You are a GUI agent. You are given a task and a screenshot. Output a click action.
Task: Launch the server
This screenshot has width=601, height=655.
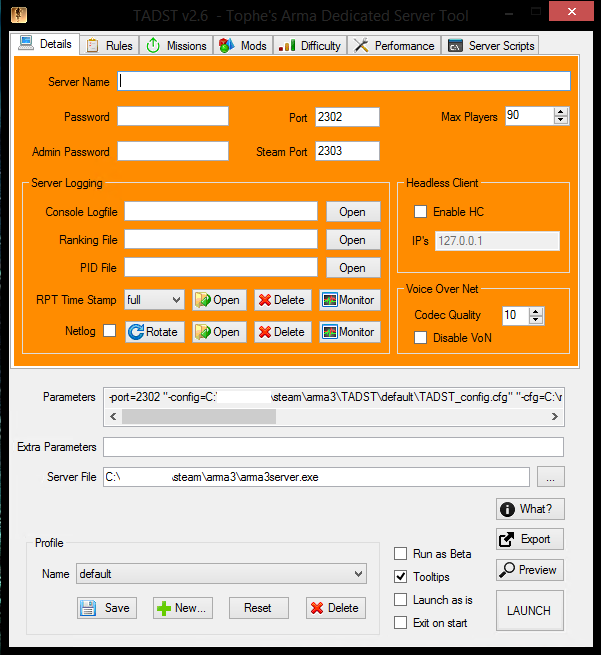pyautogui.click(x=530, y=611)
